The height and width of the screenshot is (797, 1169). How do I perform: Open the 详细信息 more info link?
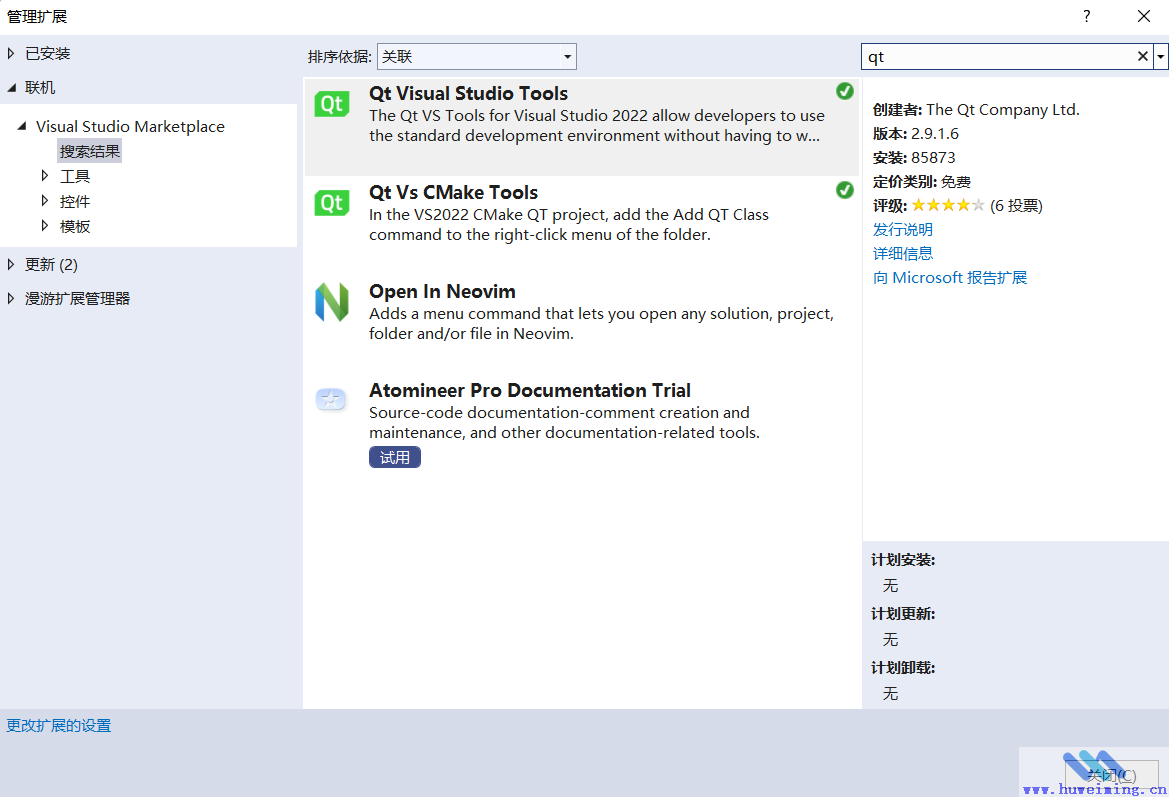coord(903,253)
